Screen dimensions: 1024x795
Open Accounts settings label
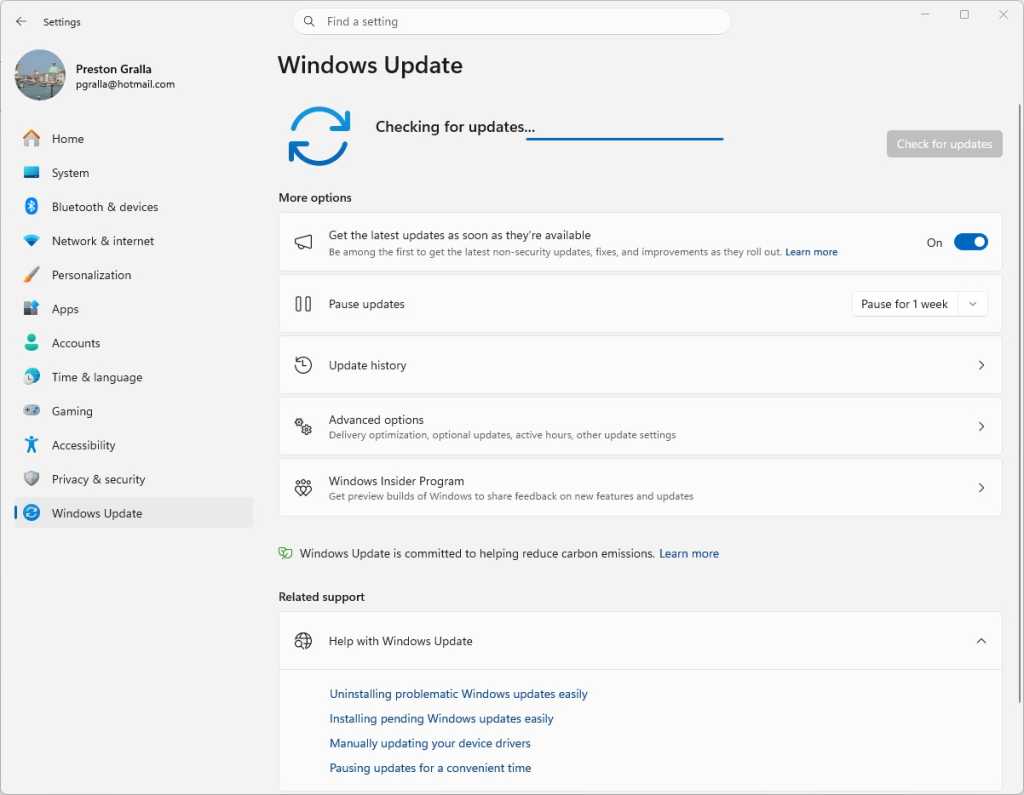tap(76, 343)
